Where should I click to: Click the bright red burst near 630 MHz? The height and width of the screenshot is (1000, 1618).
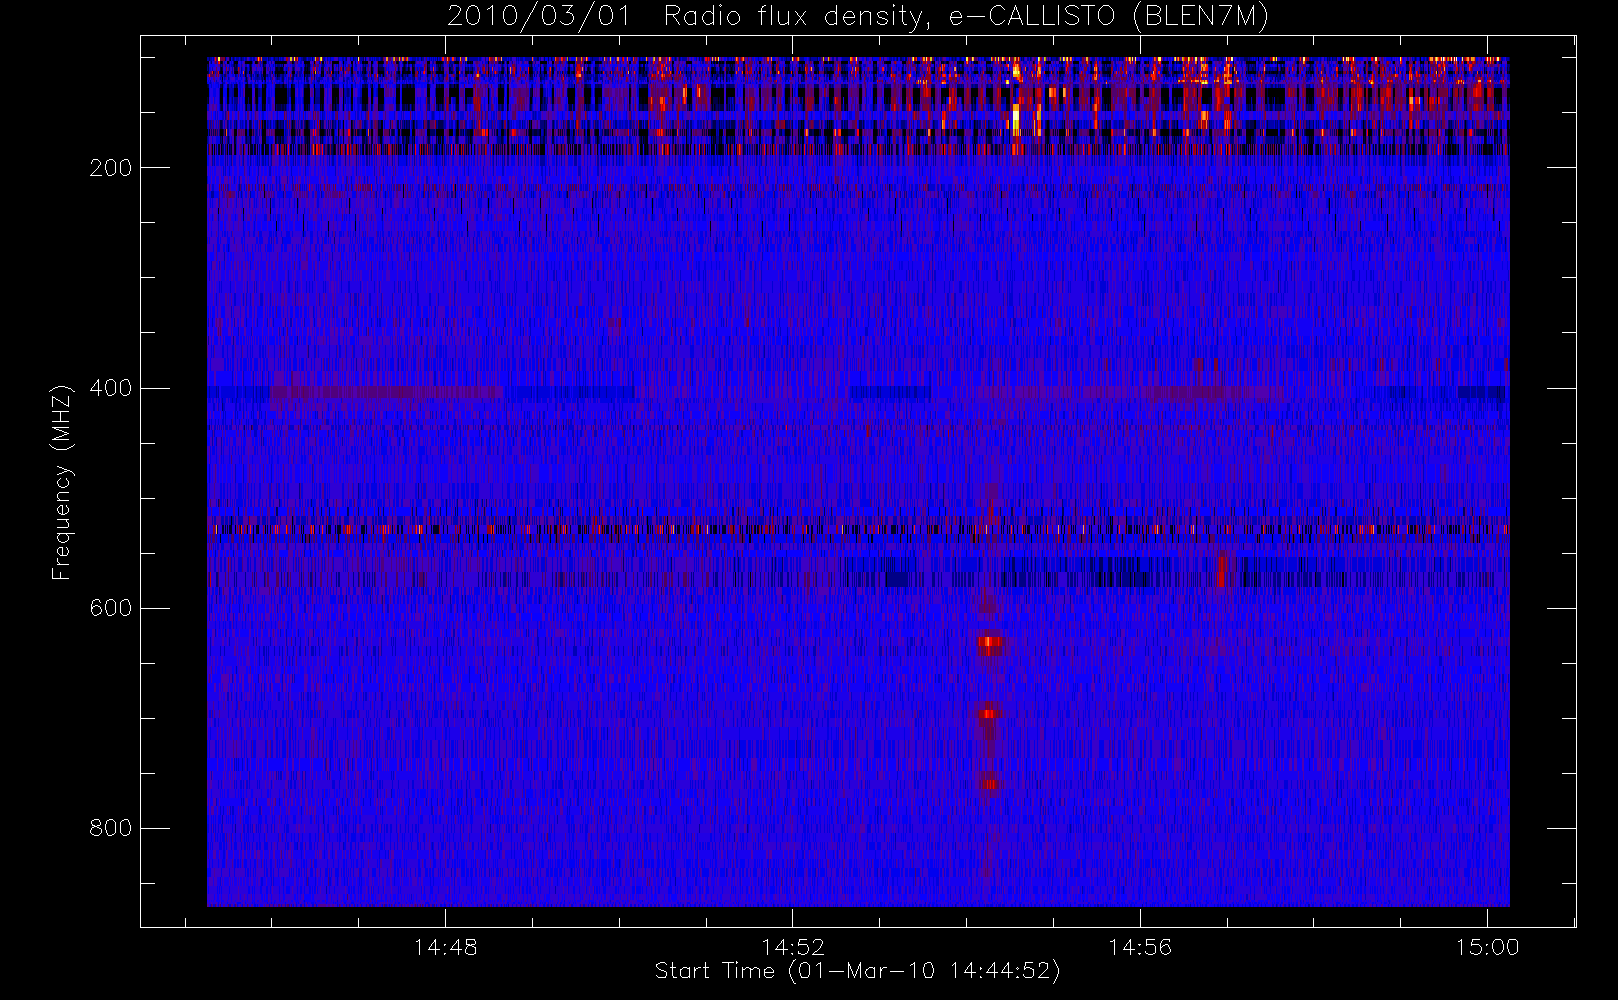coord(990,645)
